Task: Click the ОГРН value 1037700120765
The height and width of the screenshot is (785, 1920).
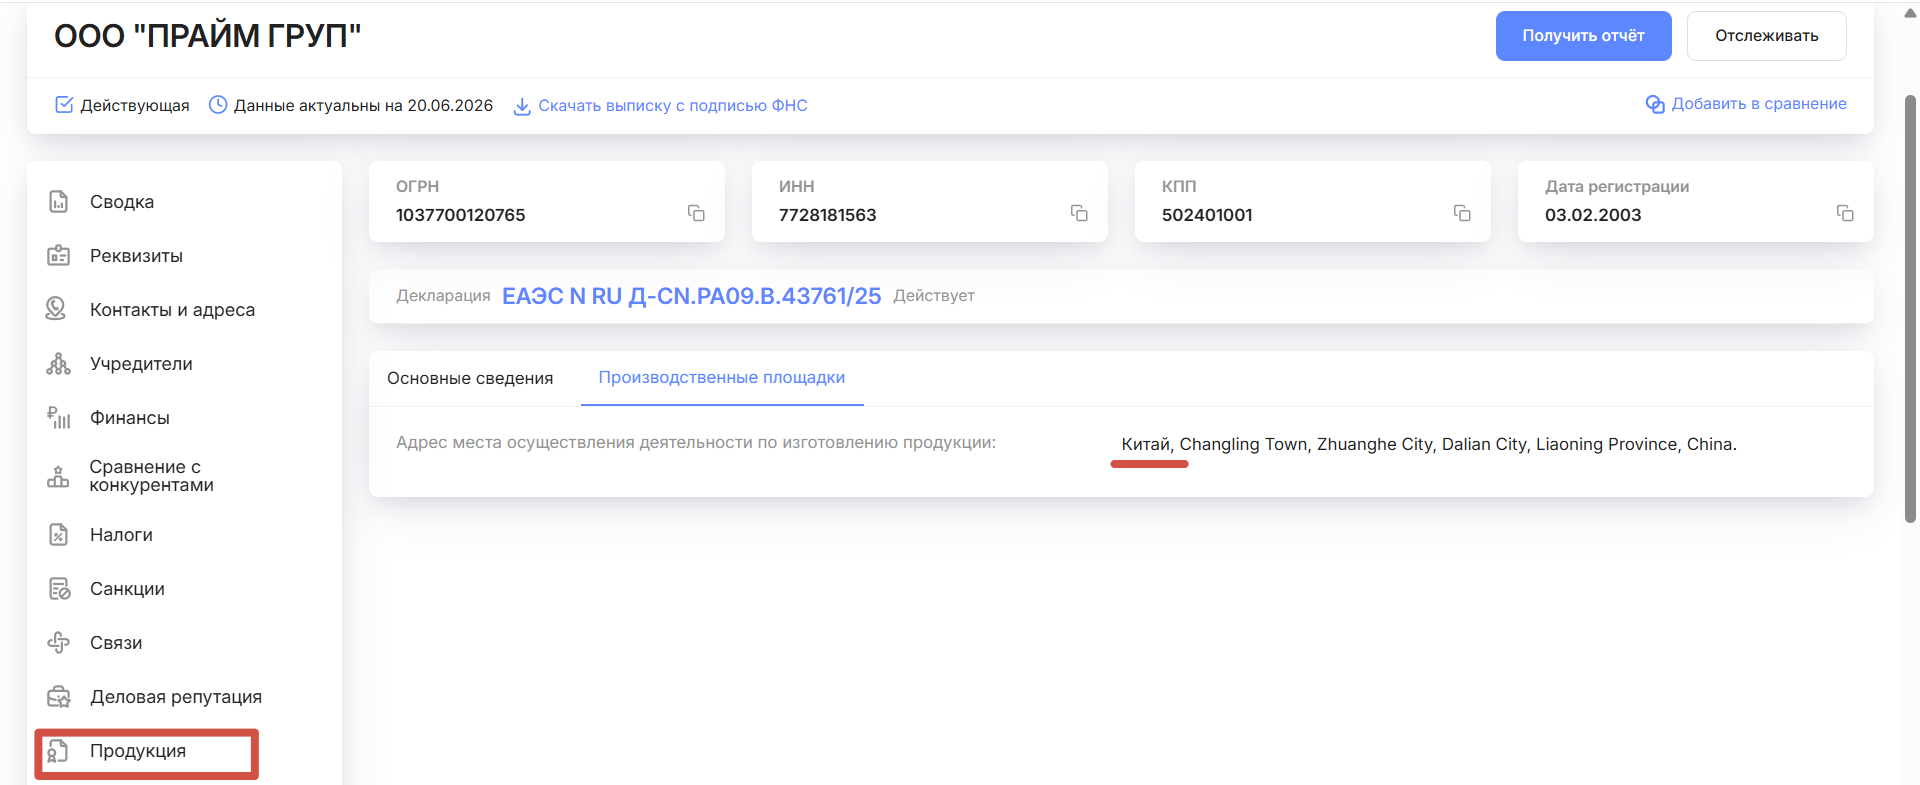Action: pyautogui.click(x=460, y=215)
